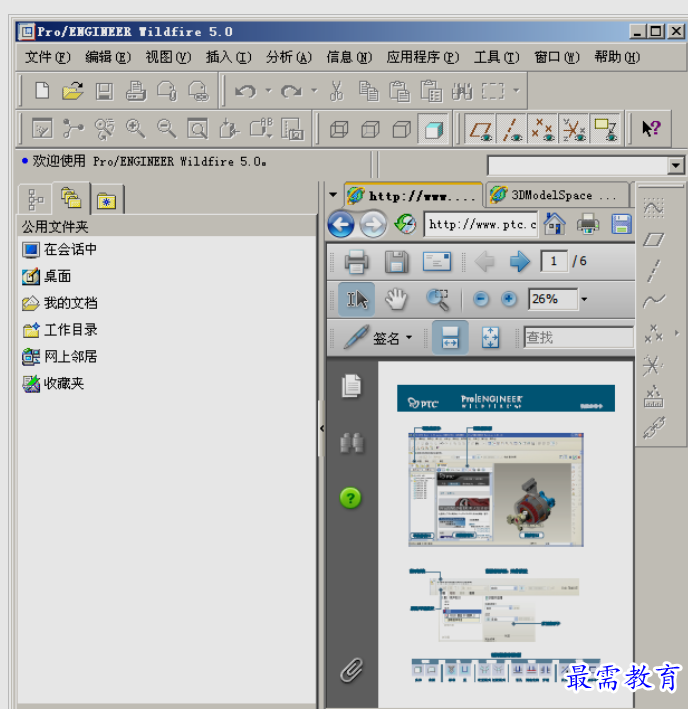Screen dimensions: 688x709
Task: Open the 视图(V) menu
Action: (x=168, y=57)
